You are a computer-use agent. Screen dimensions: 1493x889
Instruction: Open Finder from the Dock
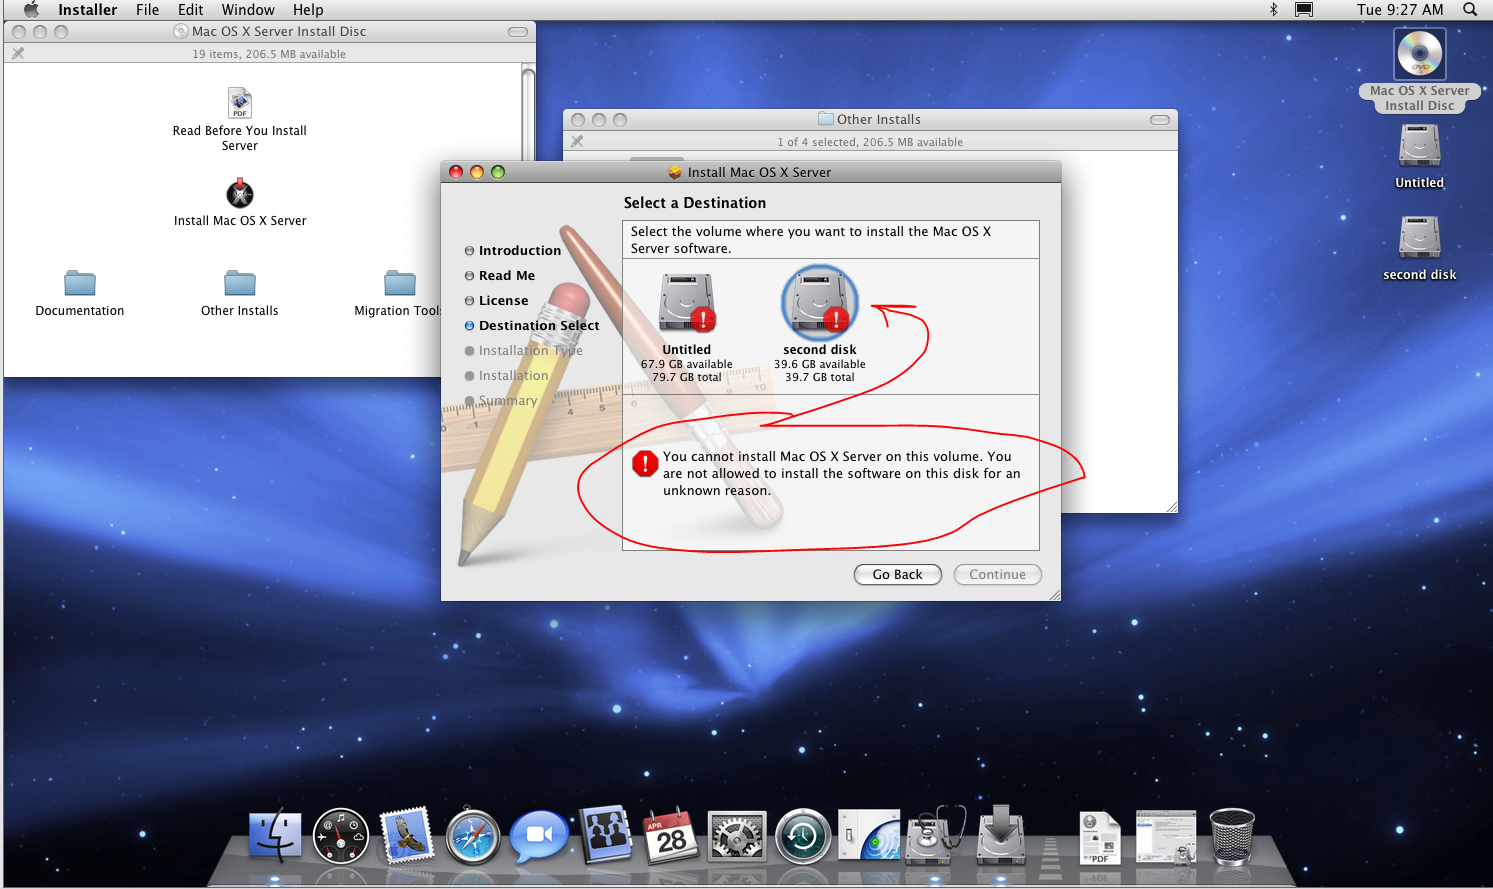pos(275,835)
